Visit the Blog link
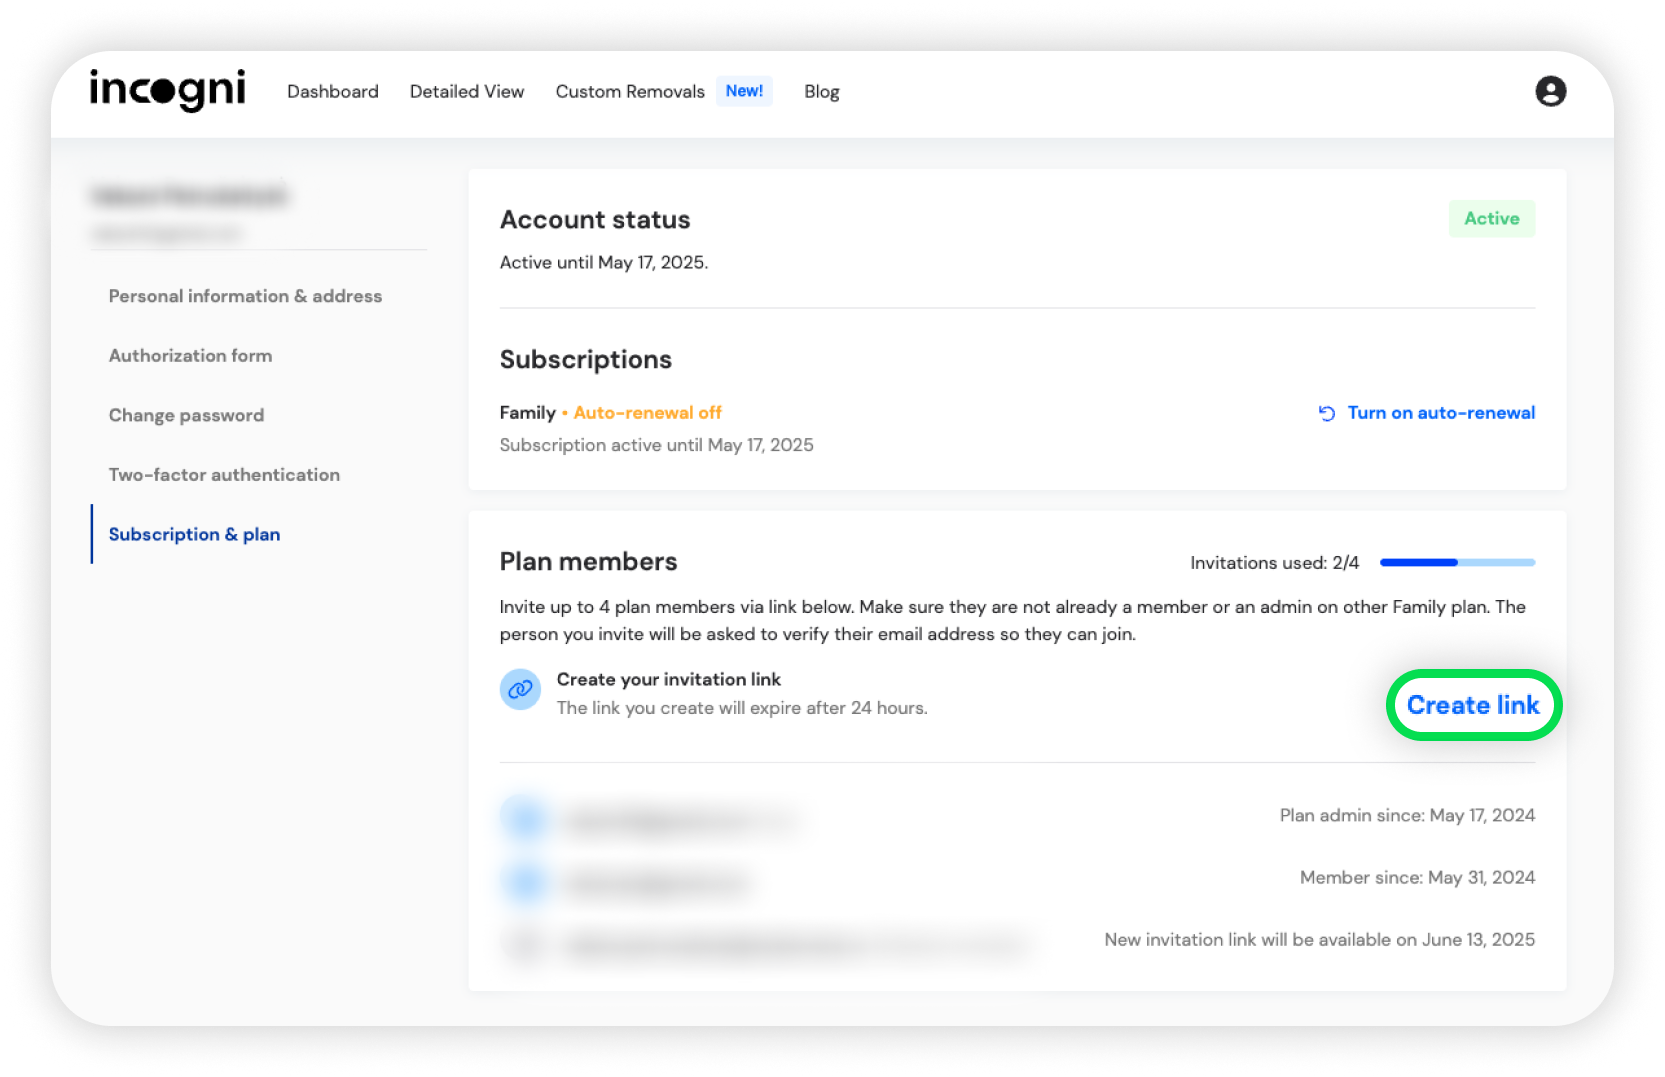Viewport: 1665px width, 1077px height. coord(821,92)
